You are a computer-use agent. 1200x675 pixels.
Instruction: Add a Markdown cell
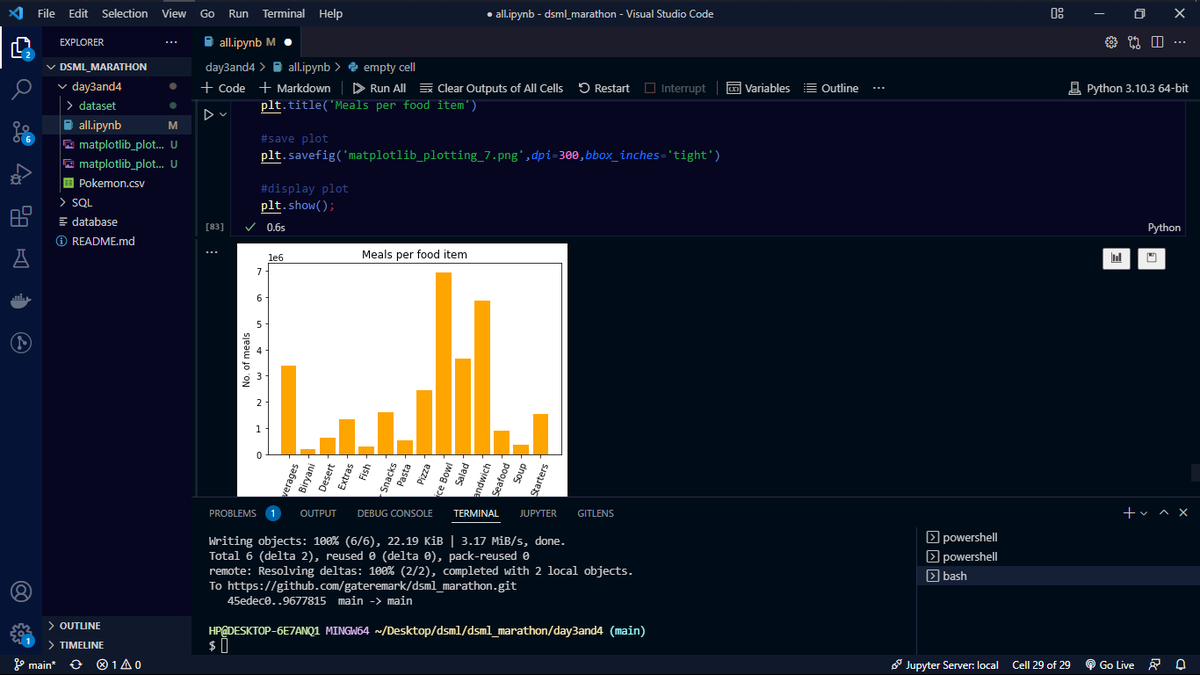(295, 88)
